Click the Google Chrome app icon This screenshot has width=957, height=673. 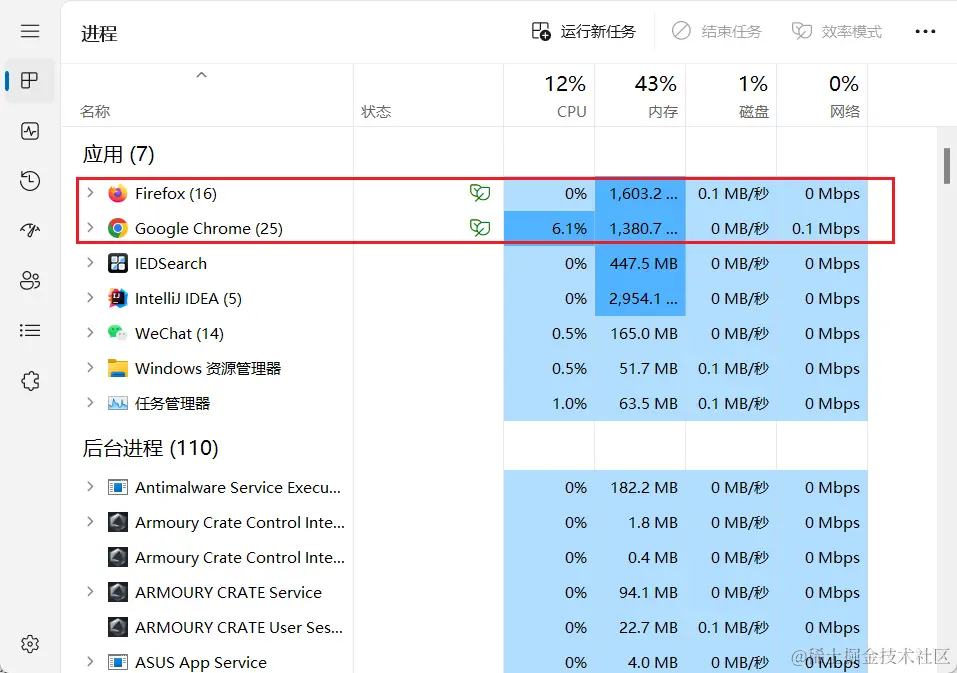[x=118, y=228]
